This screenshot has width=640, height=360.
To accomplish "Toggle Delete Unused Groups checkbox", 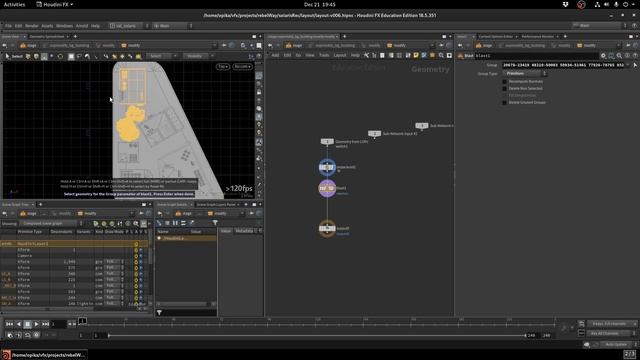I will [504, 102].
